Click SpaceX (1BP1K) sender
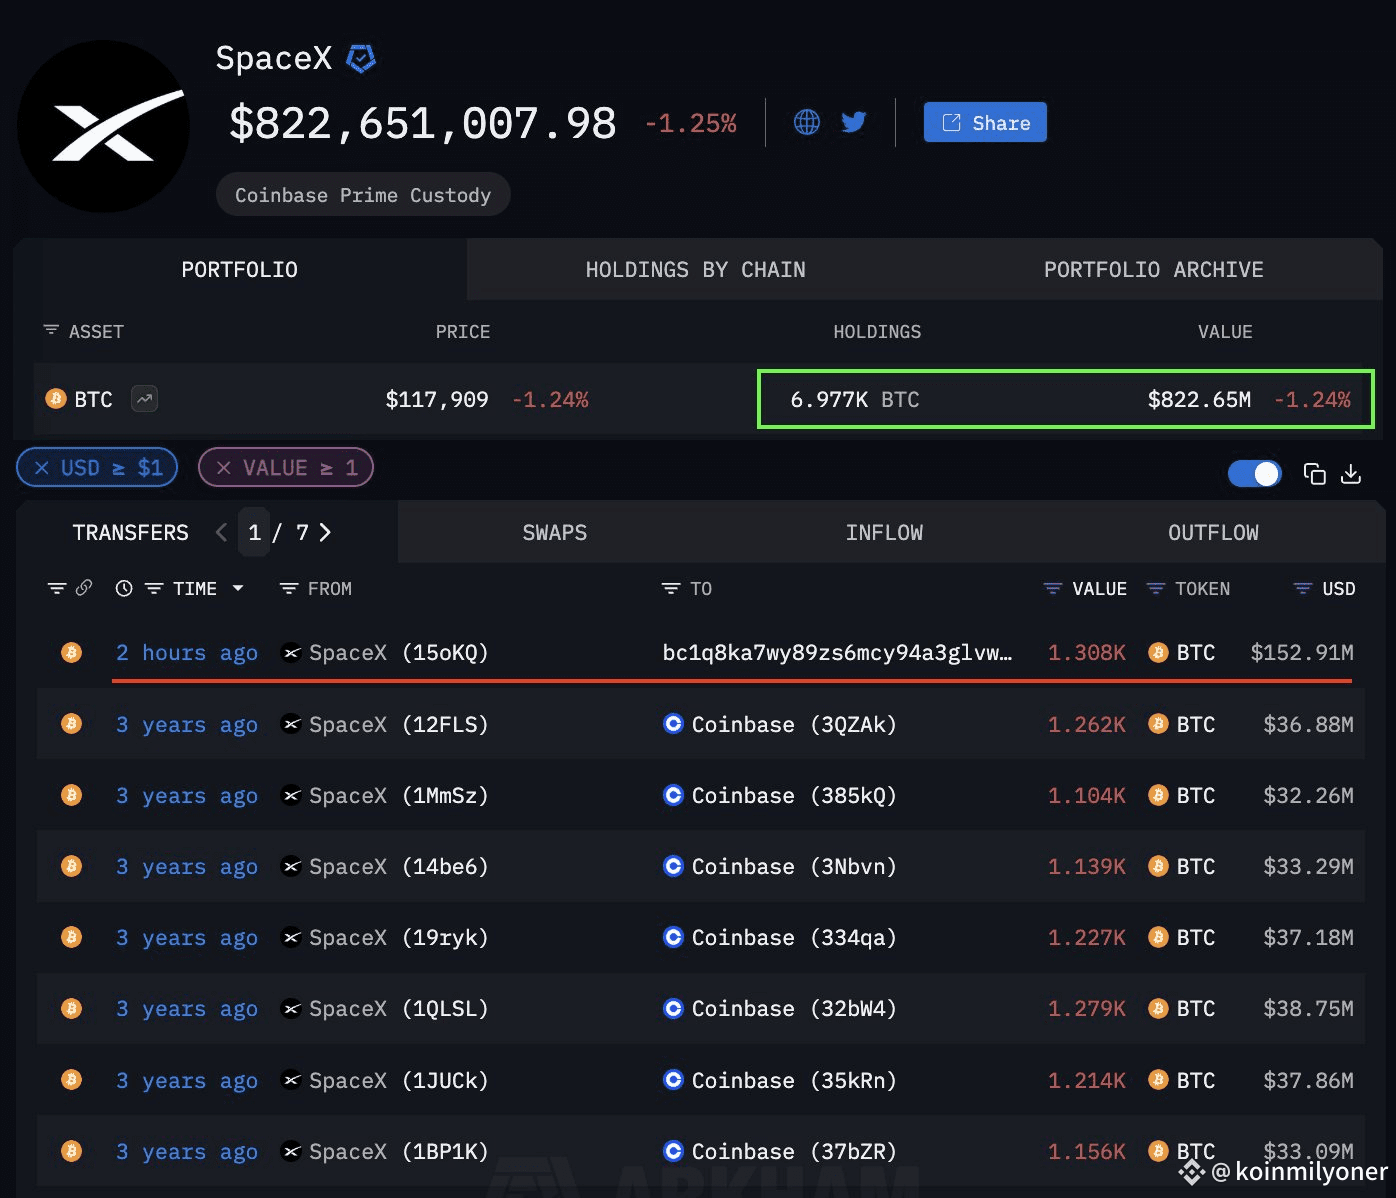The height and width of the screenshot is (1198, 1396). (x=385, y=1151)
